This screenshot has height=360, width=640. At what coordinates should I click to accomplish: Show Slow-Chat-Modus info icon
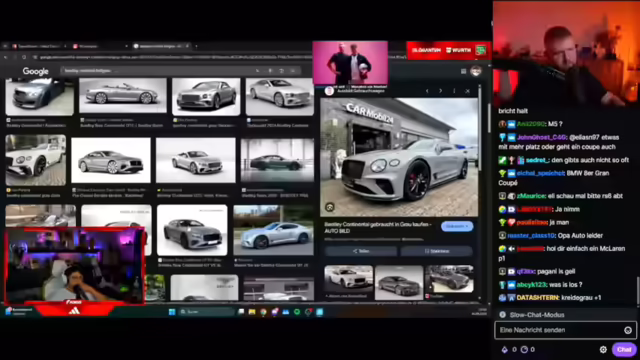coord(502,315)
